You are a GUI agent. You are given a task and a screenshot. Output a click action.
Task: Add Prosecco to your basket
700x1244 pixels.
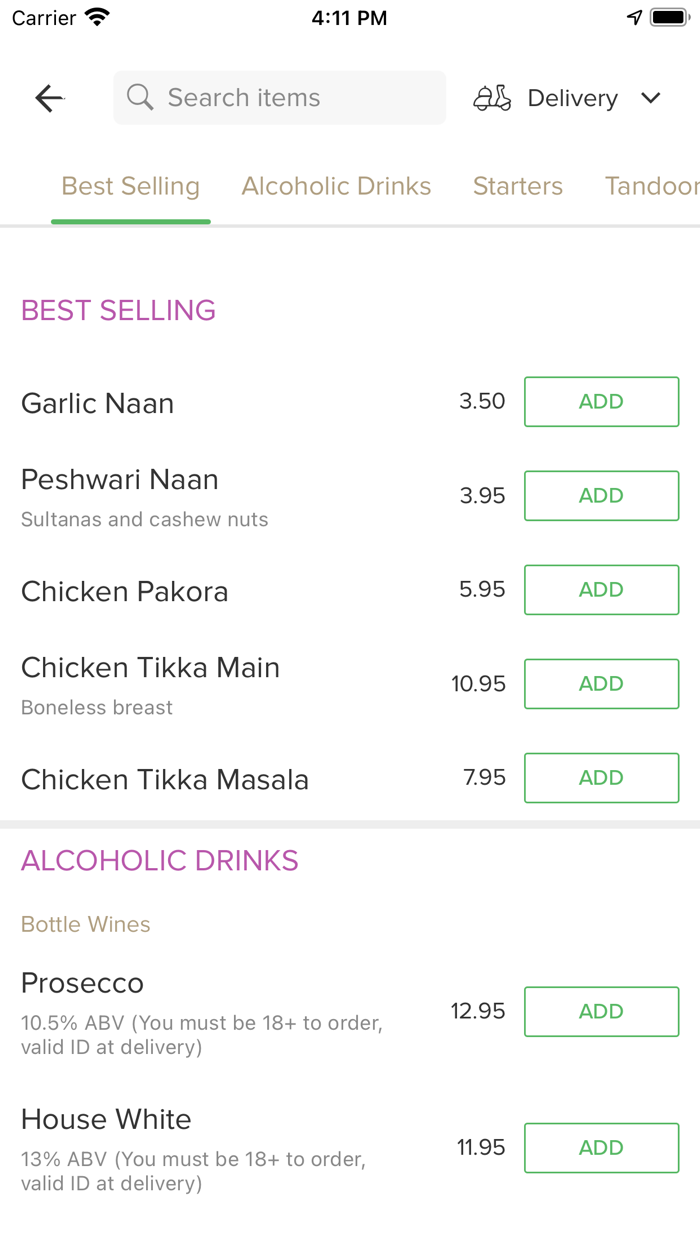click(x=601, y=1011)
